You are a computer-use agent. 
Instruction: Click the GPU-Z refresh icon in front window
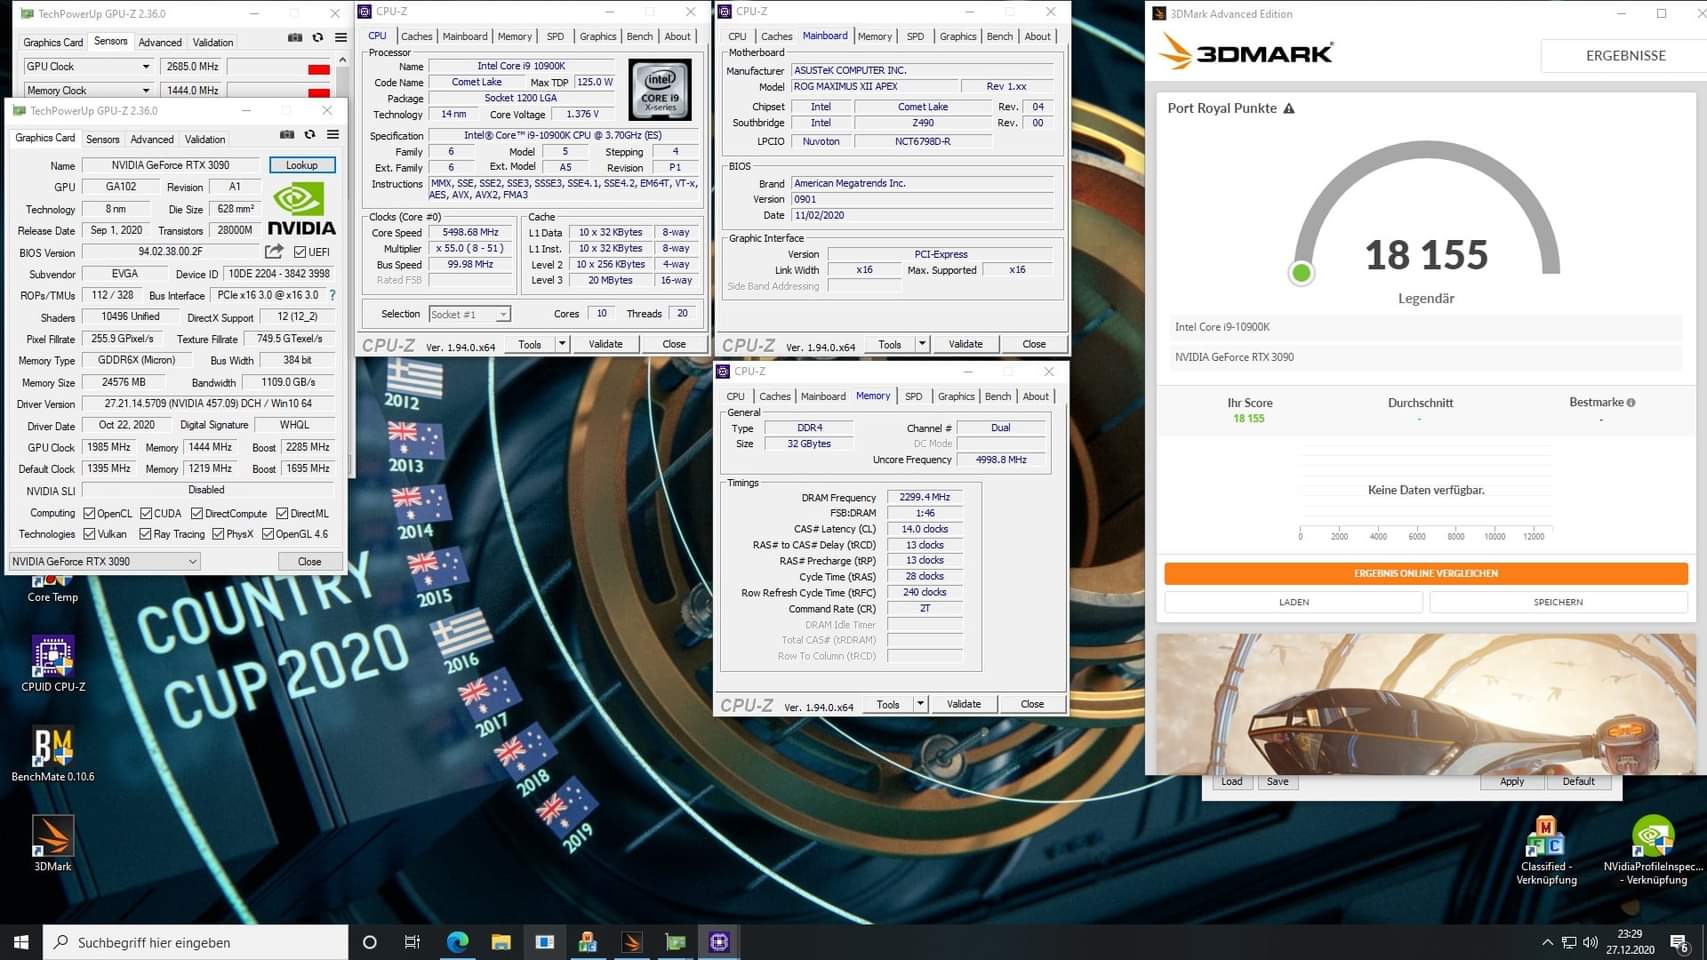coord(310,135)
